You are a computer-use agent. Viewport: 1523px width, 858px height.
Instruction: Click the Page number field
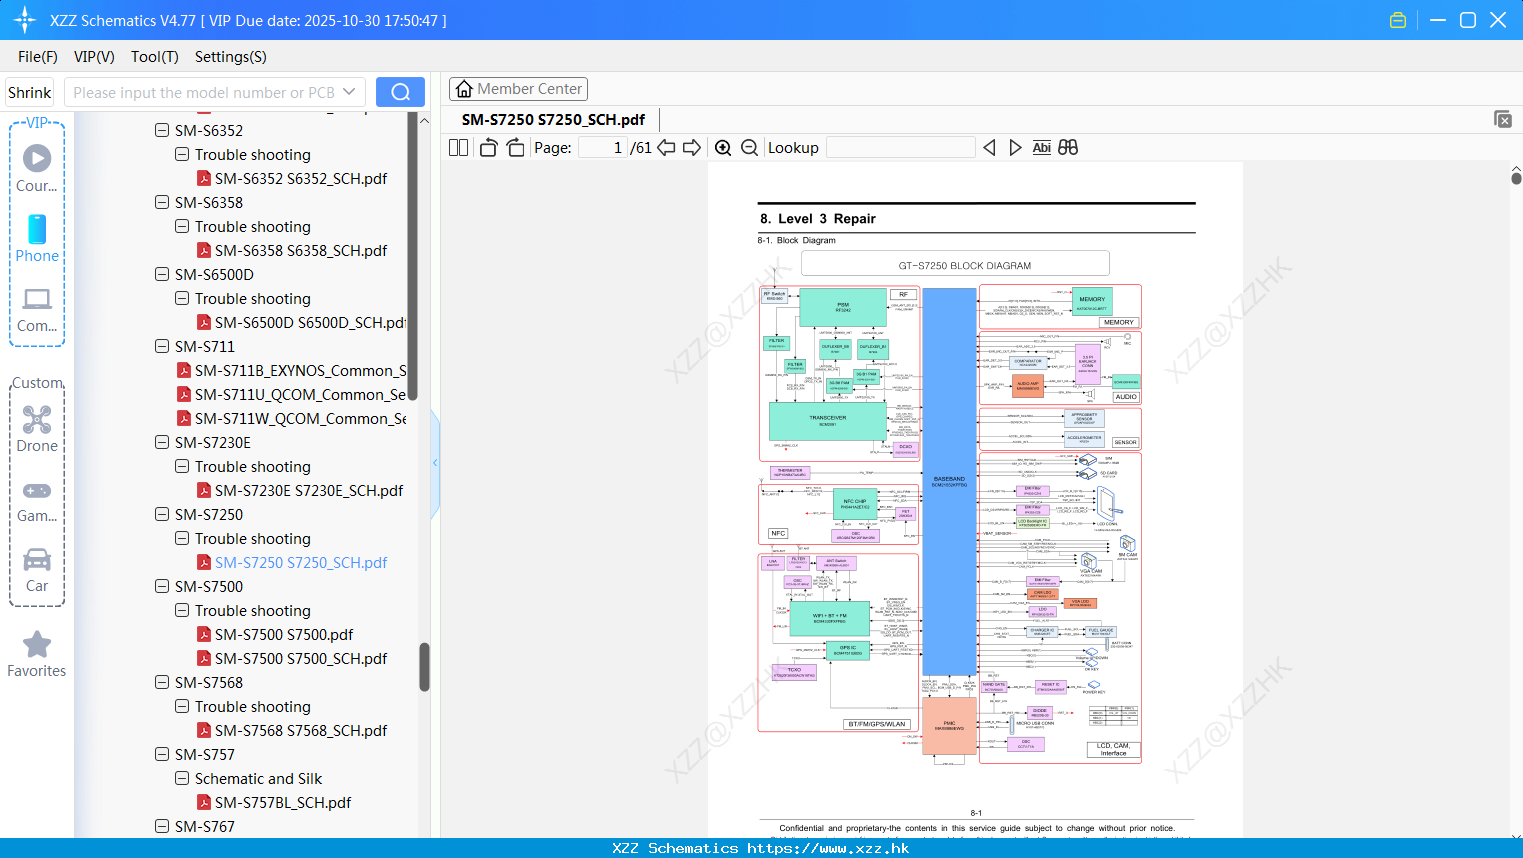coord(603,147)
